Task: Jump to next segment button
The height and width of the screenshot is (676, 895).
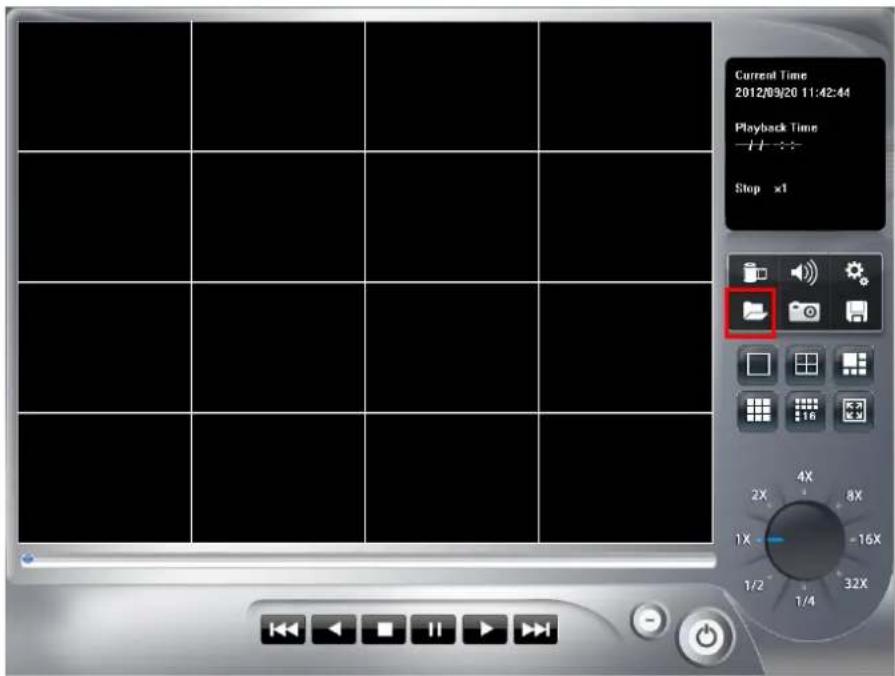Action: pyautogui.click(x=535, y=629)
